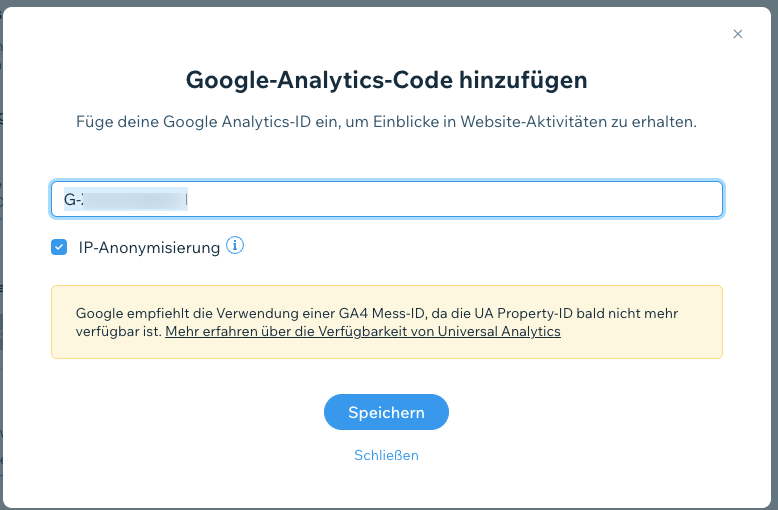Click the subtitle about Website-Aktivitäten
Screen dimensions: 778x510
387,122
